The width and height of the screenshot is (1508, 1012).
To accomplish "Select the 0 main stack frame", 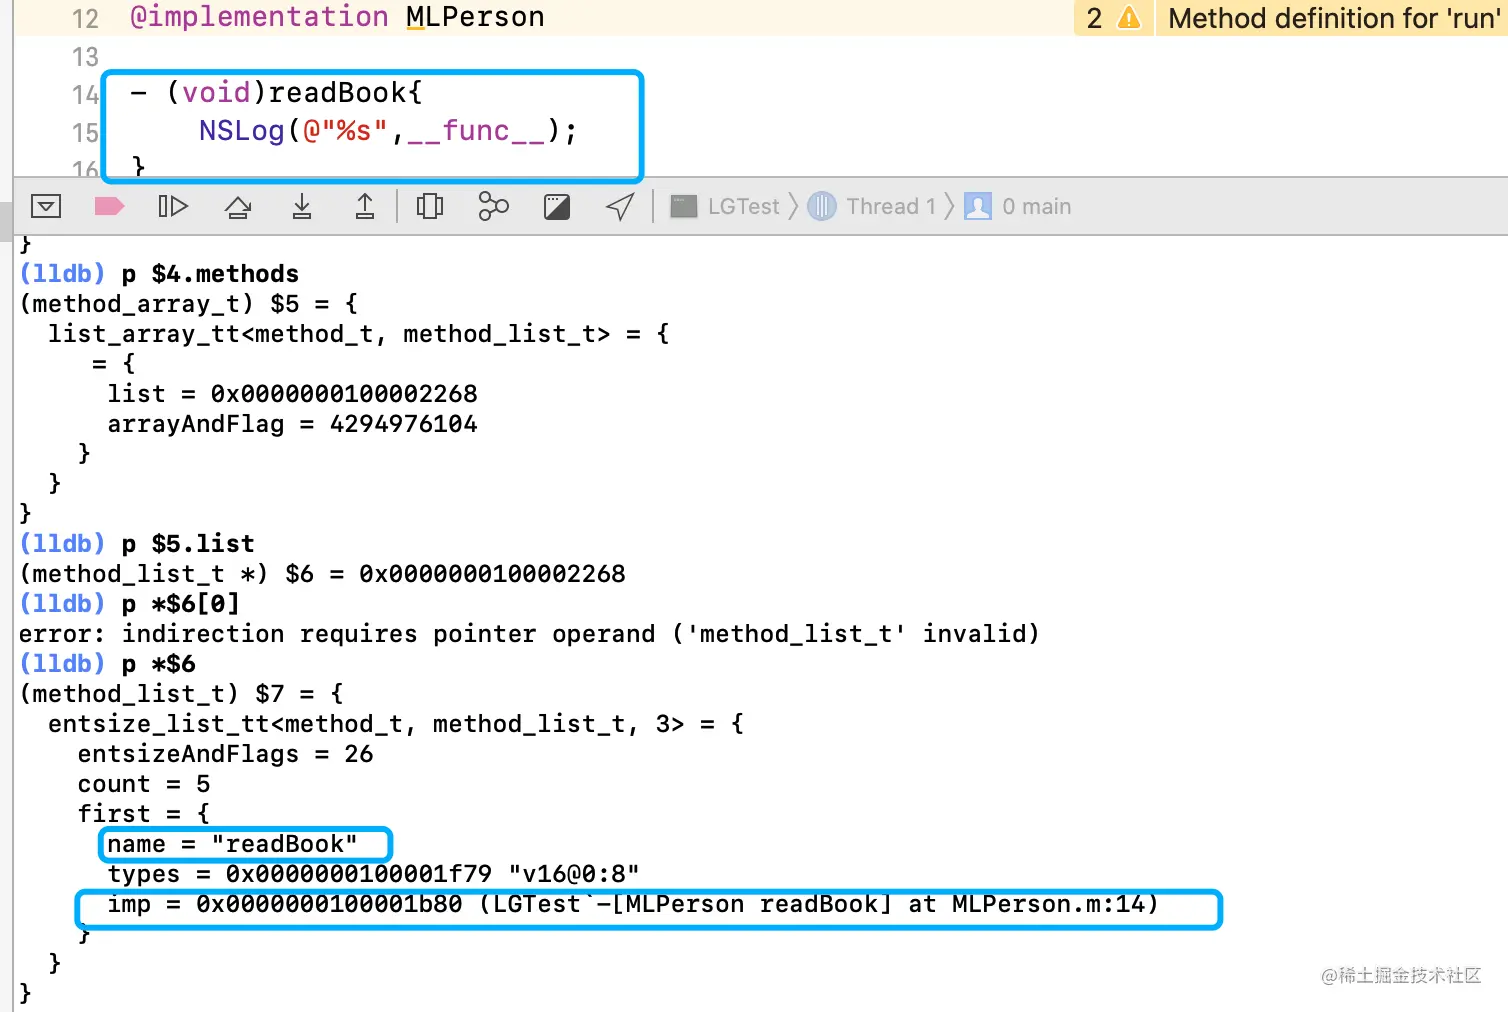I will point(1018,206).
